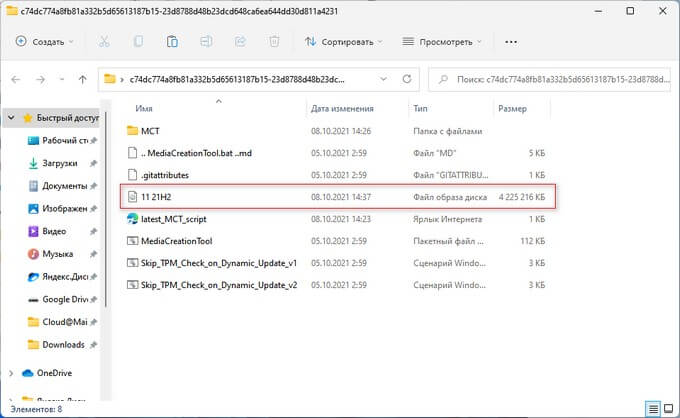Click the Cut scissors icon

click(104, 42)
